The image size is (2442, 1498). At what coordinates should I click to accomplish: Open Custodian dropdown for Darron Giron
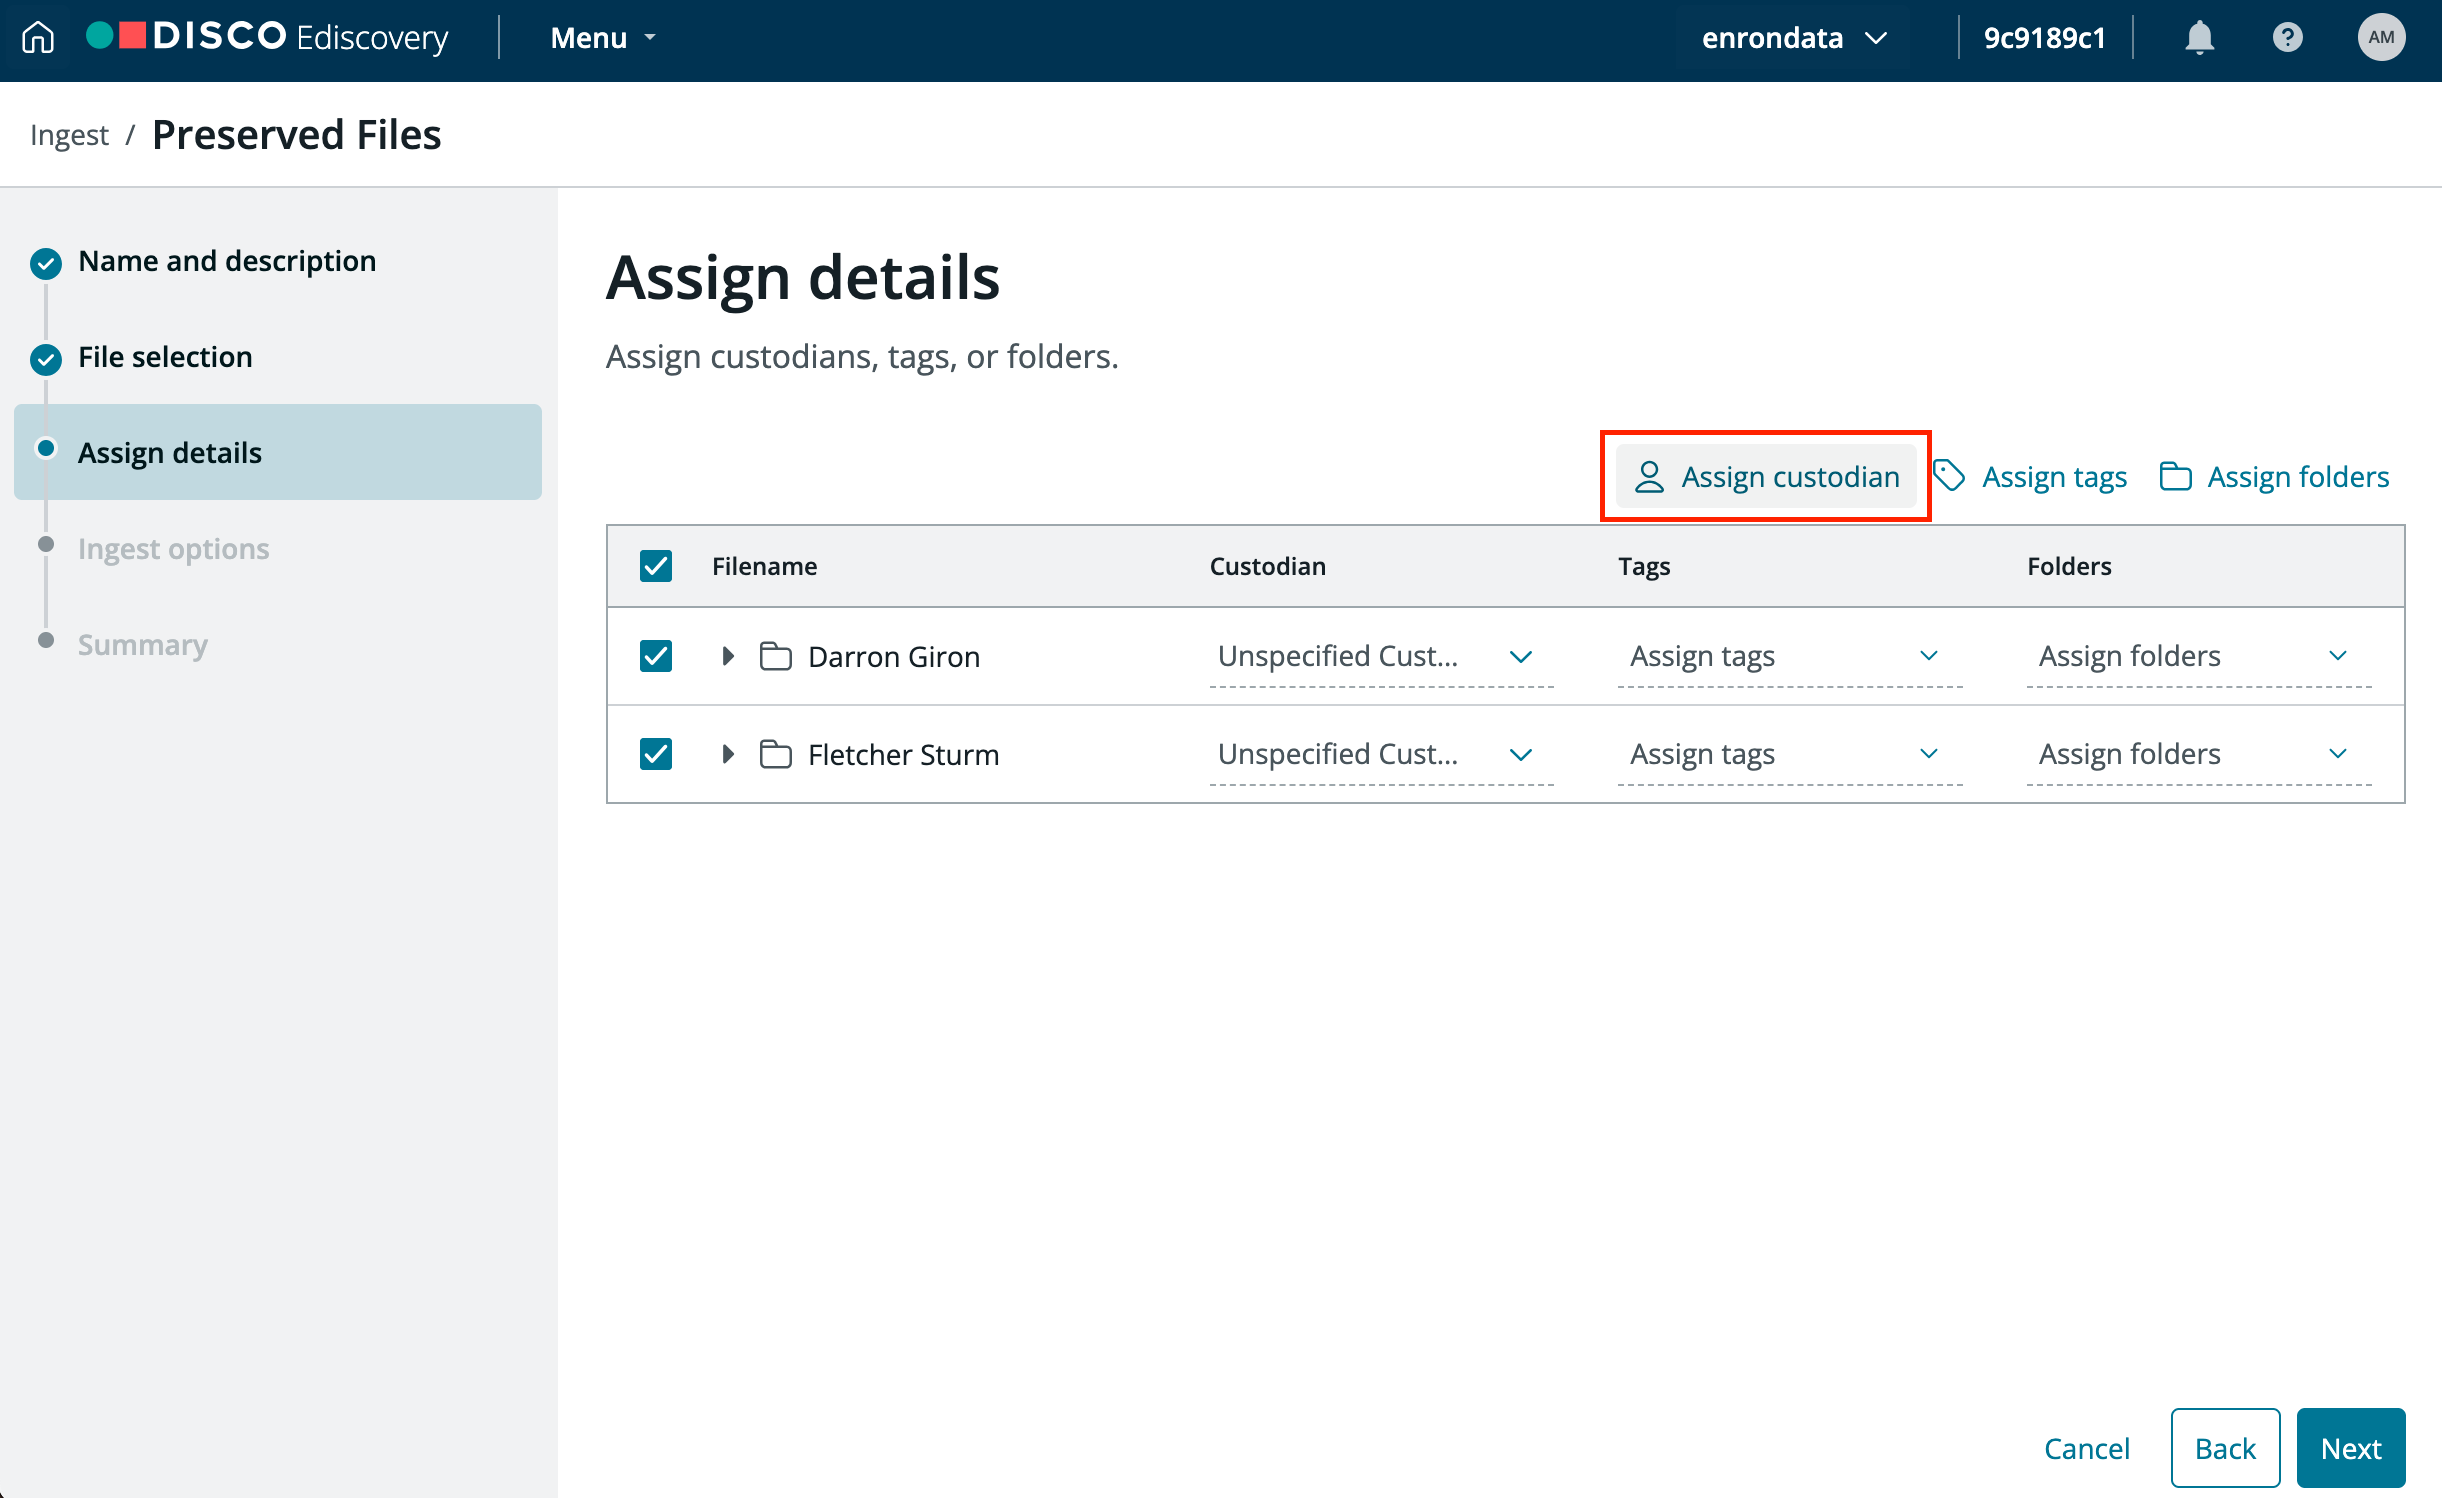pyautogui.click(x=1381, y=657)
